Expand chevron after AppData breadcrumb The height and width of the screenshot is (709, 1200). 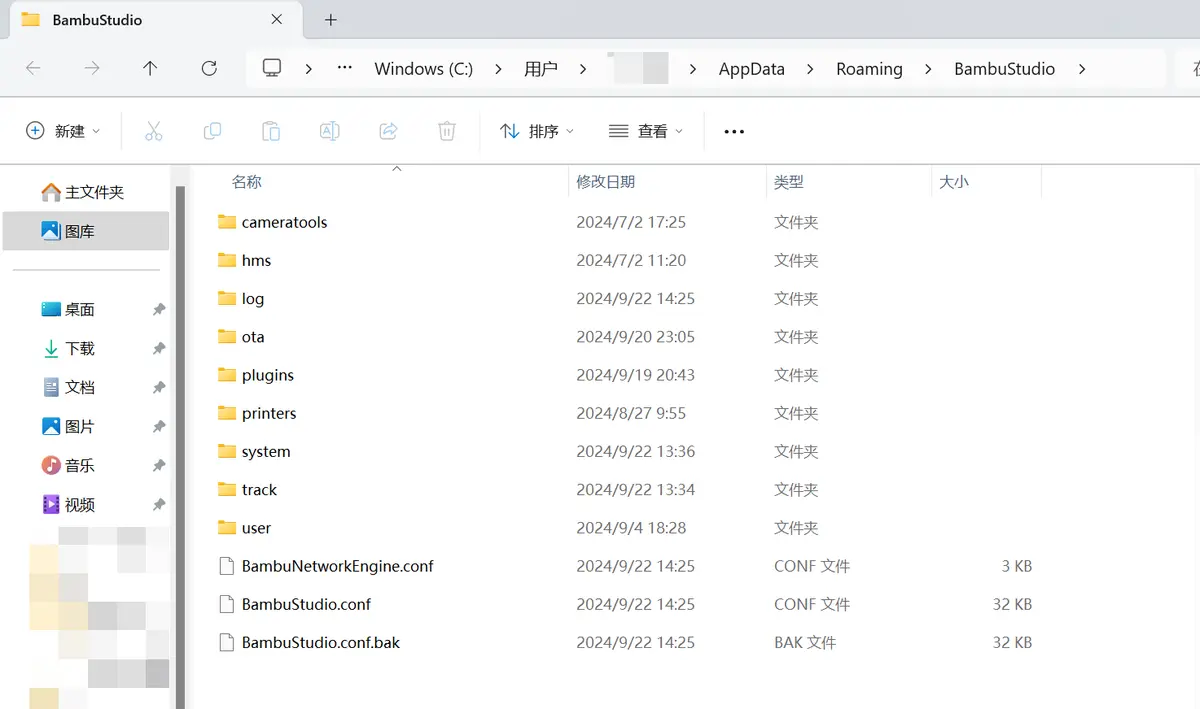(811, 69)
